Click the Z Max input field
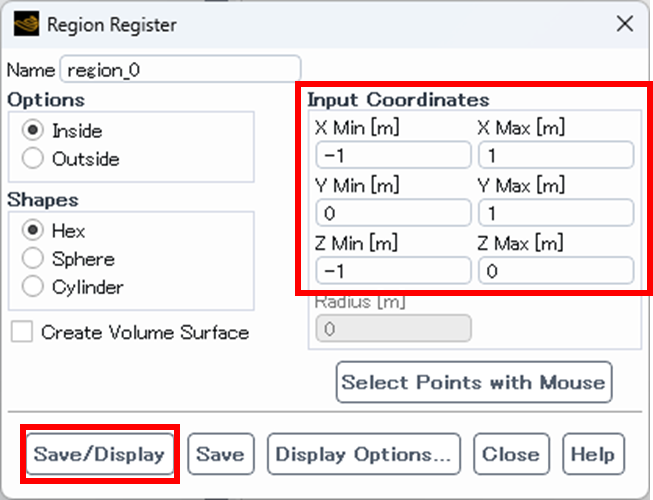This screenshot has width=653, height=500. click(556, 271)
